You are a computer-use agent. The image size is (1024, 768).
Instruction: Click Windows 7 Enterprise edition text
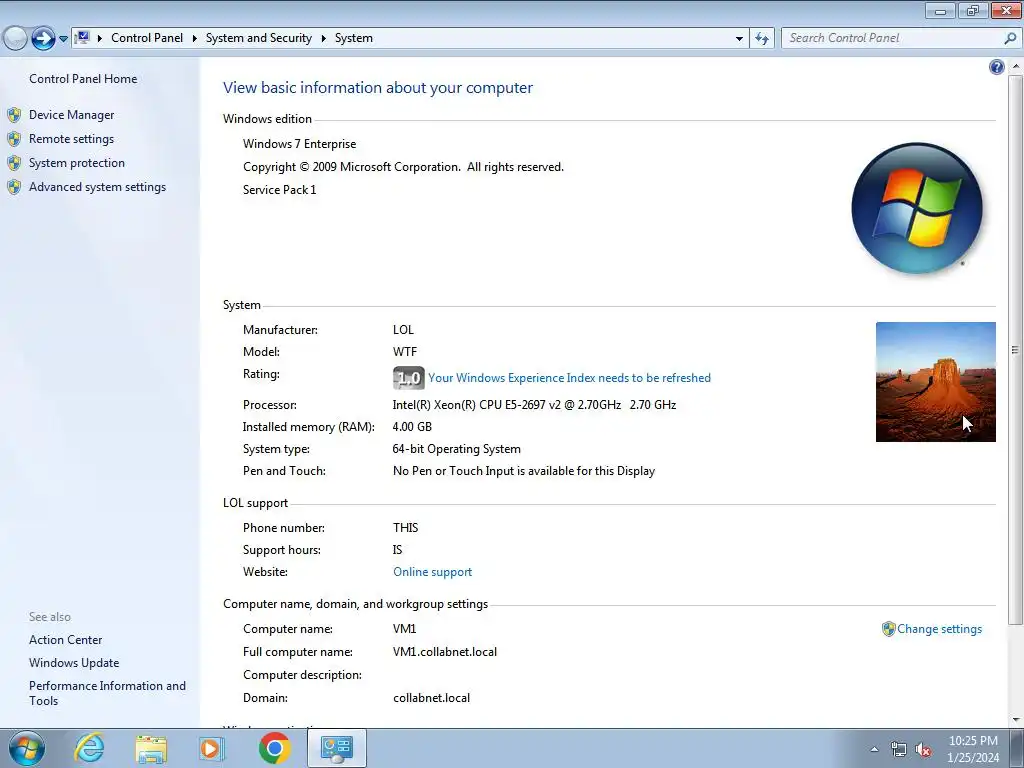pyautogui.click(x=300, y=144)
